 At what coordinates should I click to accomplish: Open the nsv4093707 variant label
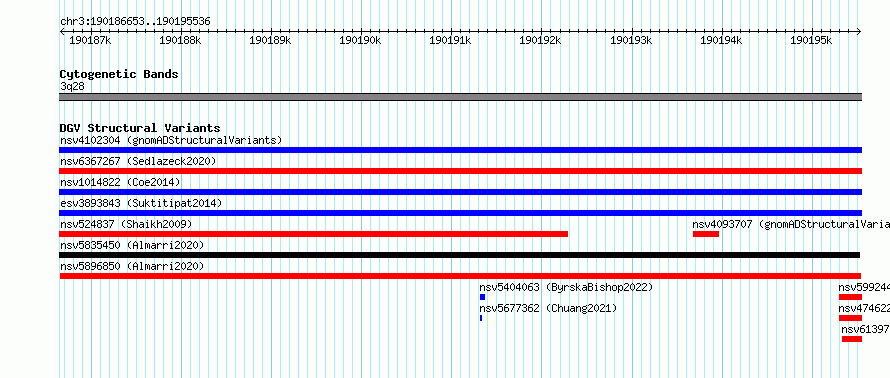pyautogui.click(x=791, y=224)
